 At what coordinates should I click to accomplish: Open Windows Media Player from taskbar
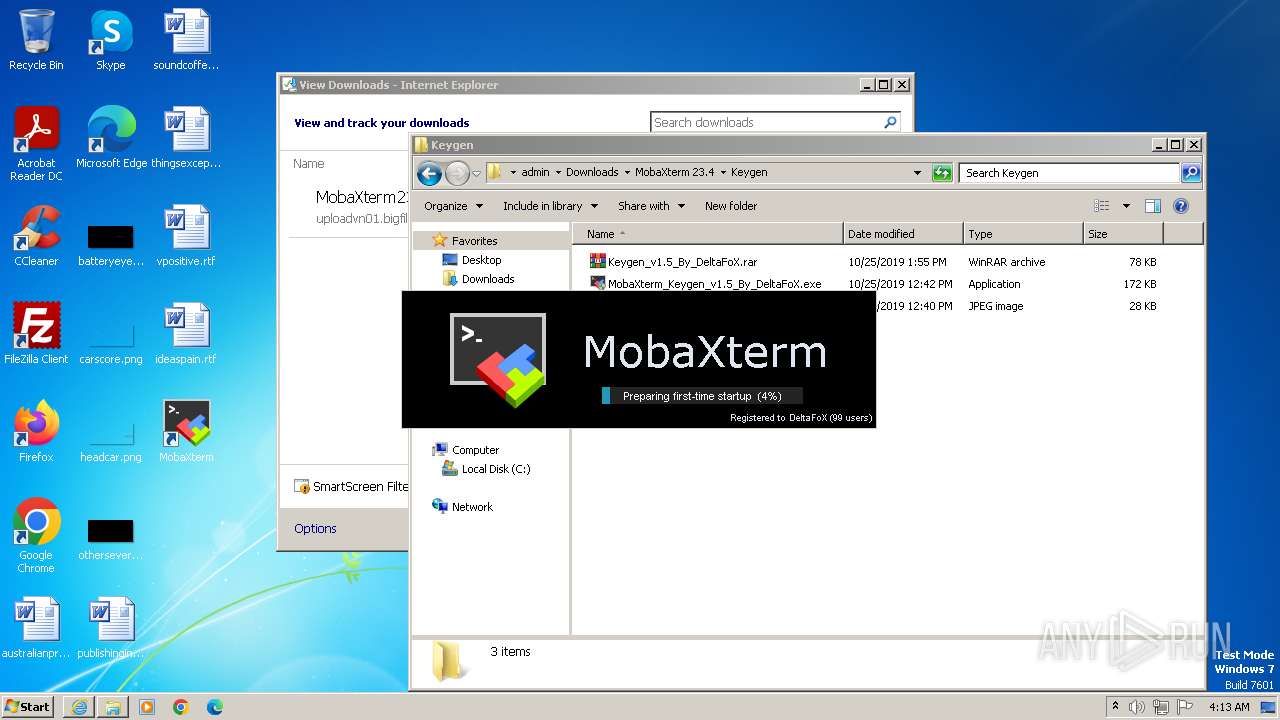tap(147, 707)
